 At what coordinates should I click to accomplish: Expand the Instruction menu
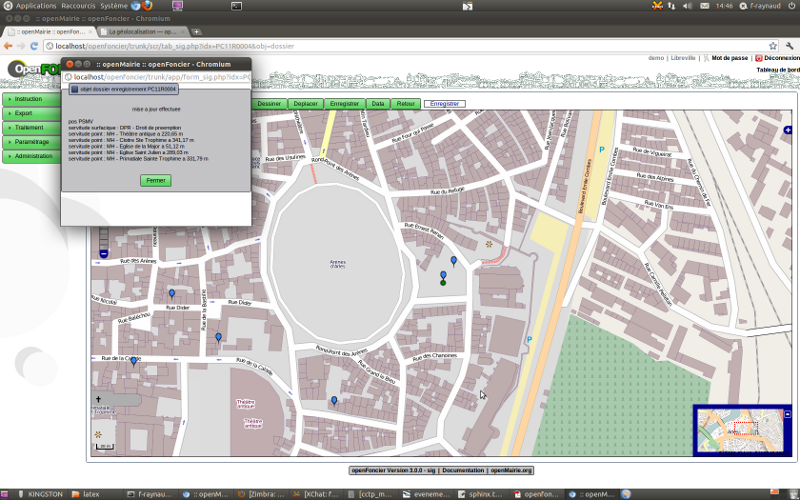28,99
